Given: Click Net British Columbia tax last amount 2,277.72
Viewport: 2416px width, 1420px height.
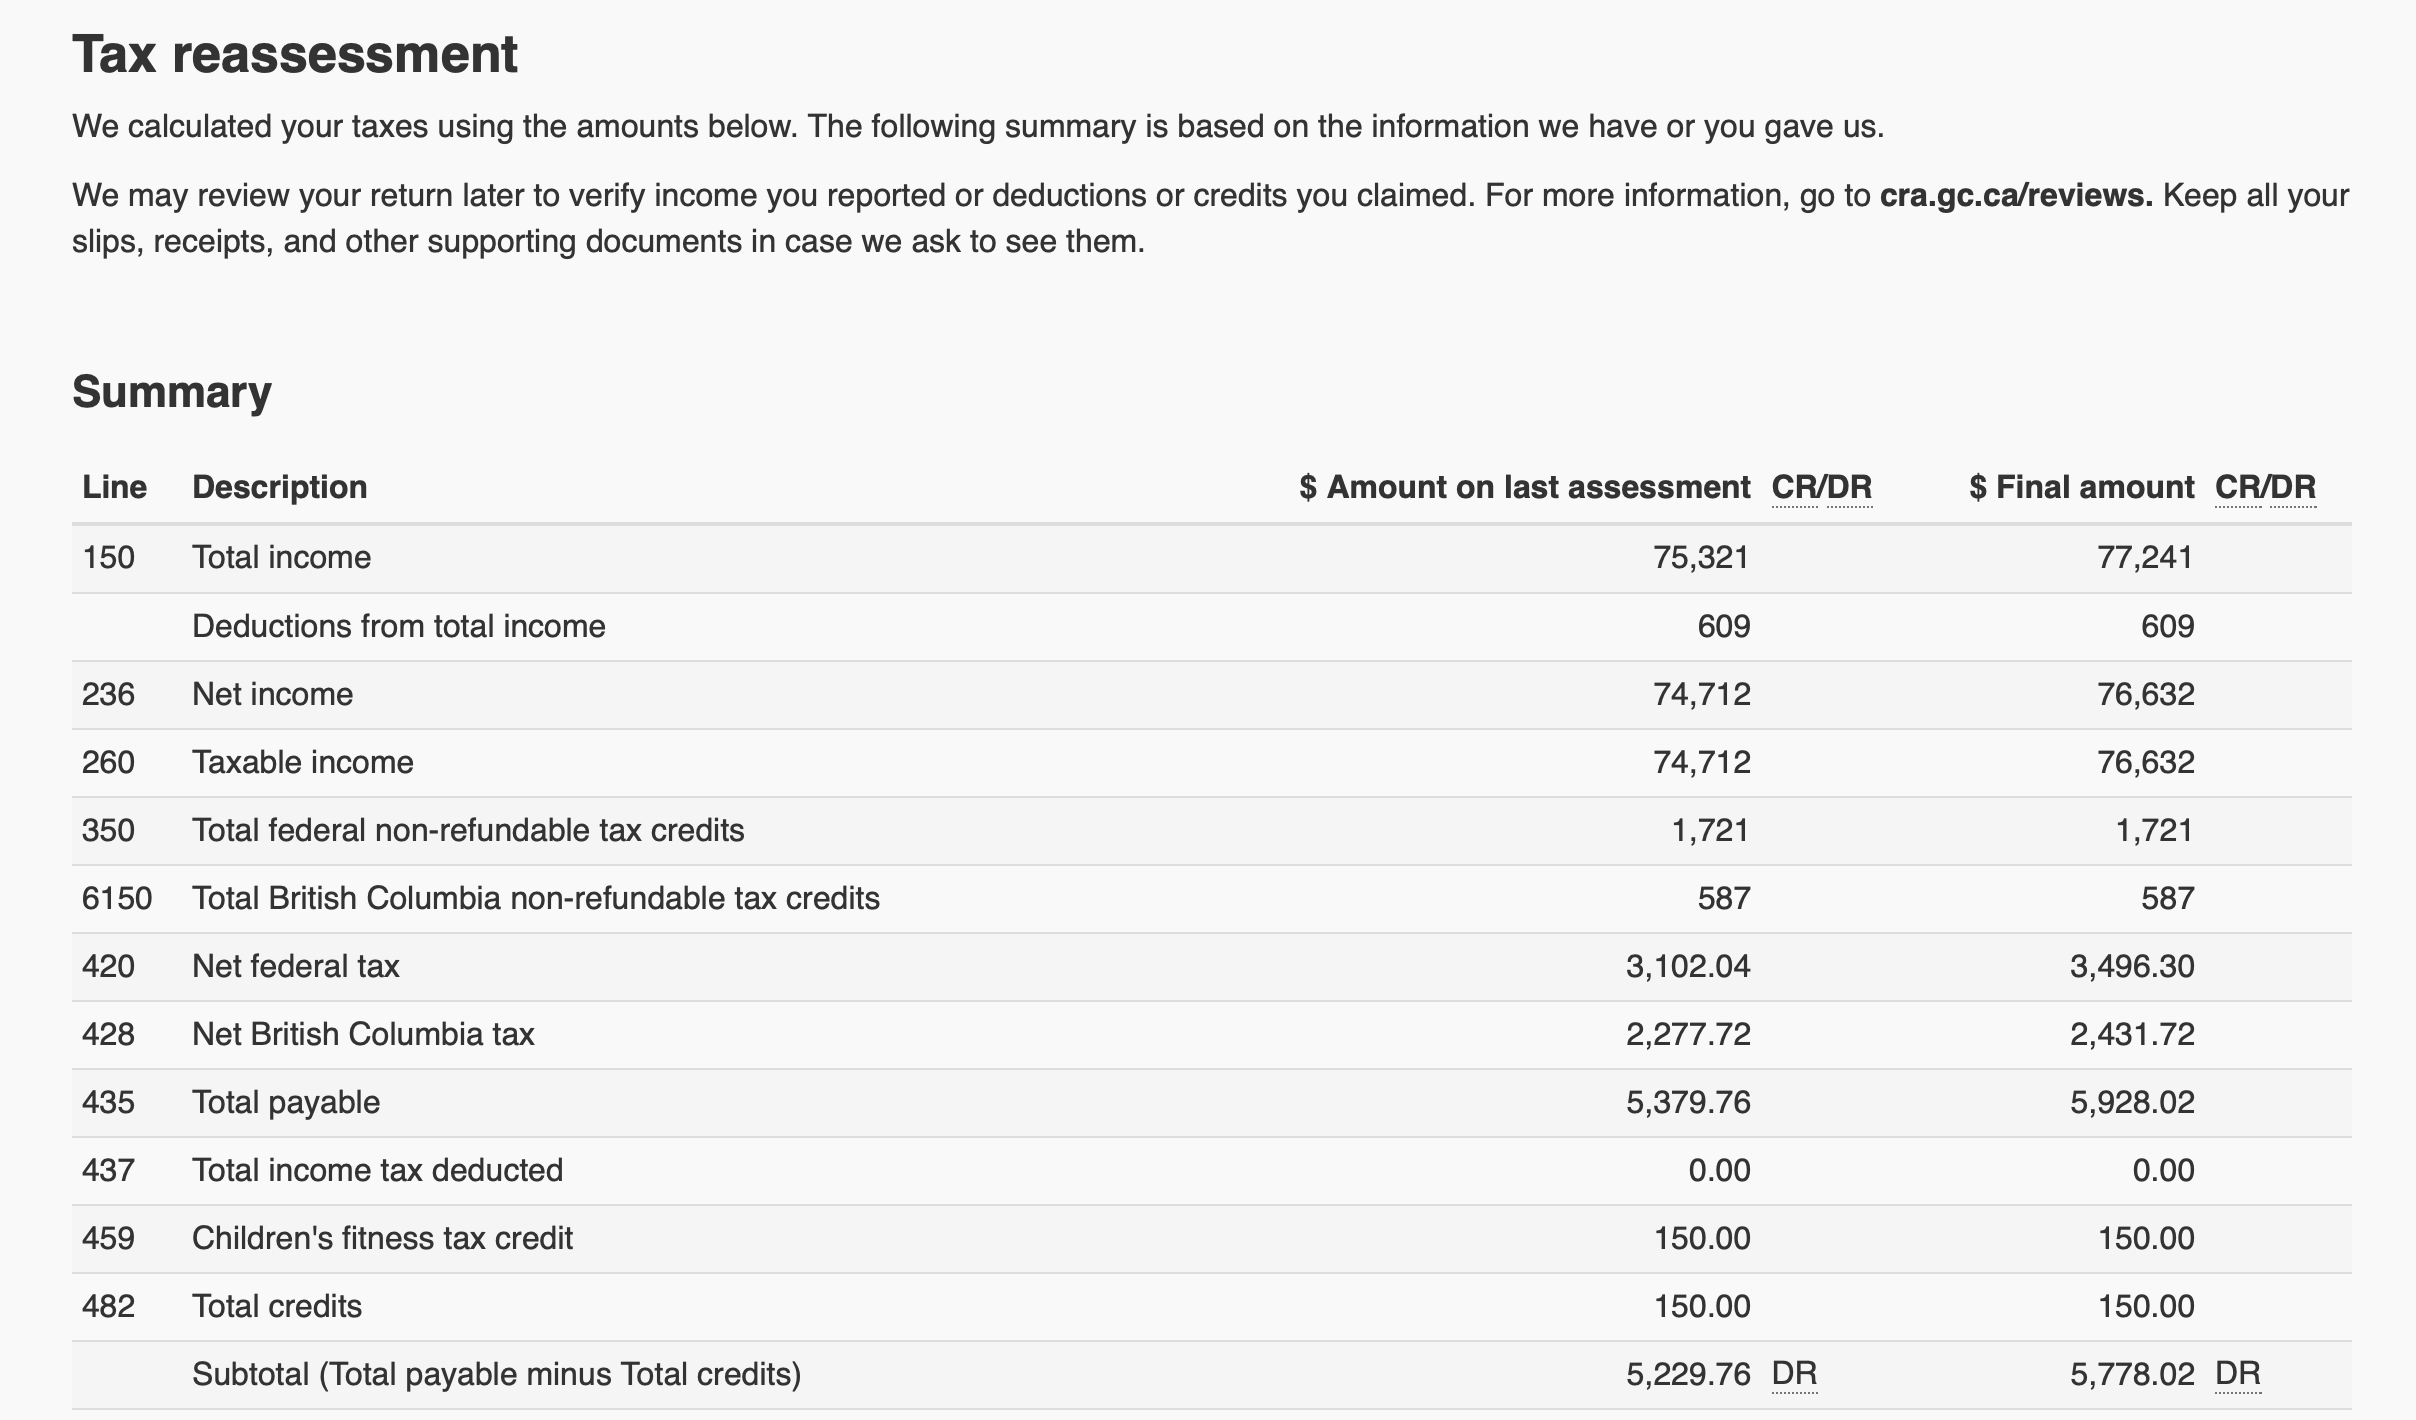Looking at the screenshot, I should (x=1688, y=1034).
